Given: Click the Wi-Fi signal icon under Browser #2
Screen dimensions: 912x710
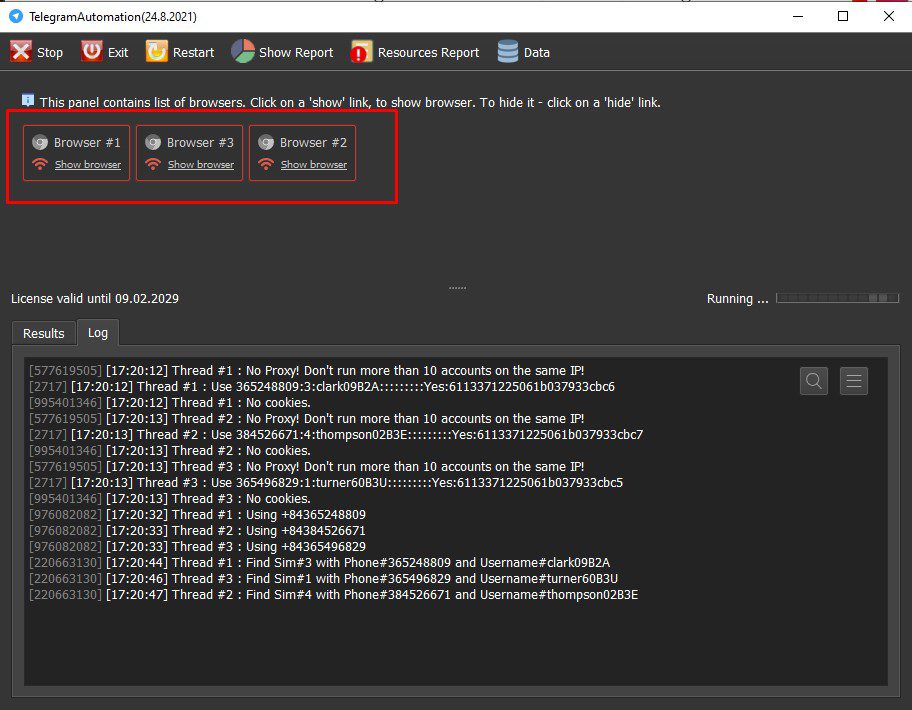Looking at the screenshot, I should [266, 165].
